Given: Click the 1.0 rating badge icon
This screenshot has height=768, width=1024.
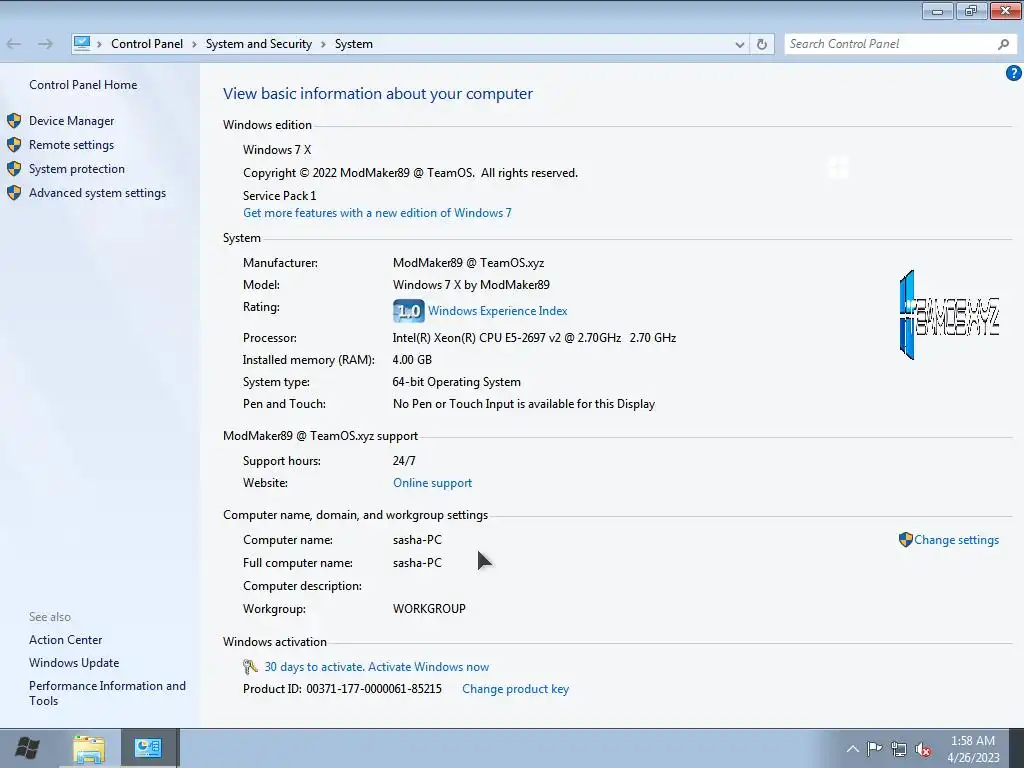Looking at the screenshot, I should pos(409,311).
